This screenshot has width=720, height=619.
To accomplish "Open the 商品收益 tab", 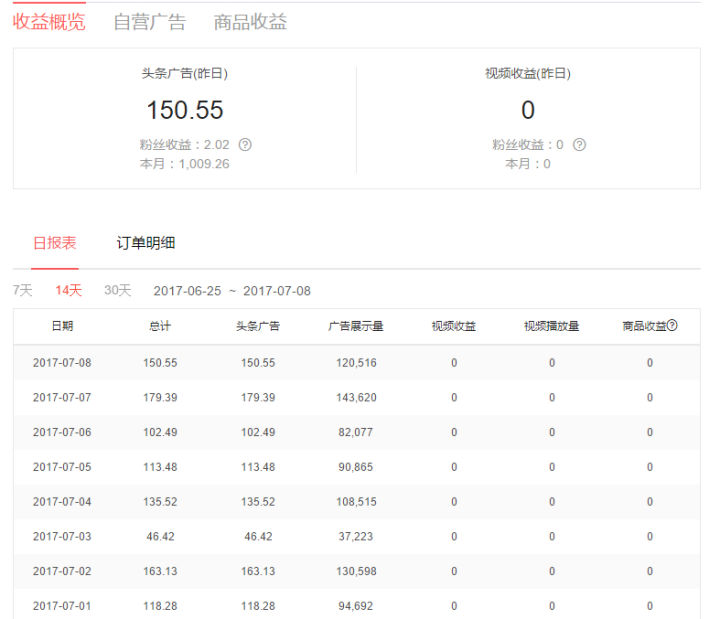I will [x=250, y=22].
